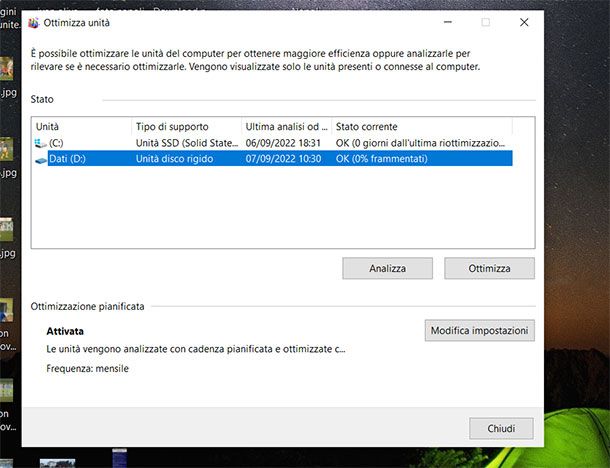Click date '06/09/2022 18:31' cell
The width and height of the screenshot is (610, 468).
tap(283, 143)
